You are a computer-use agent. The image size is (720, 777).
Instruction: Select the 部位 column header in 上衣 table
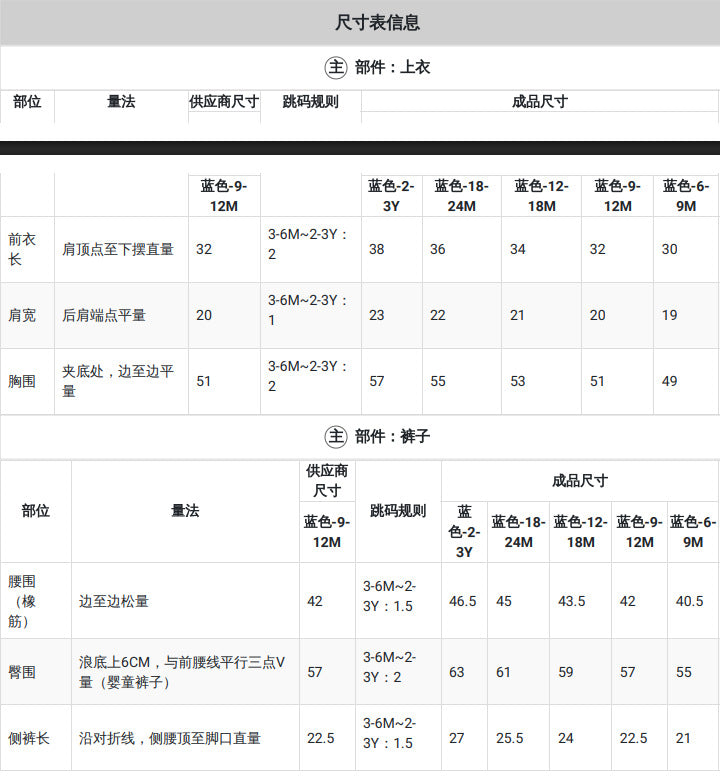(x=27, y=102)
